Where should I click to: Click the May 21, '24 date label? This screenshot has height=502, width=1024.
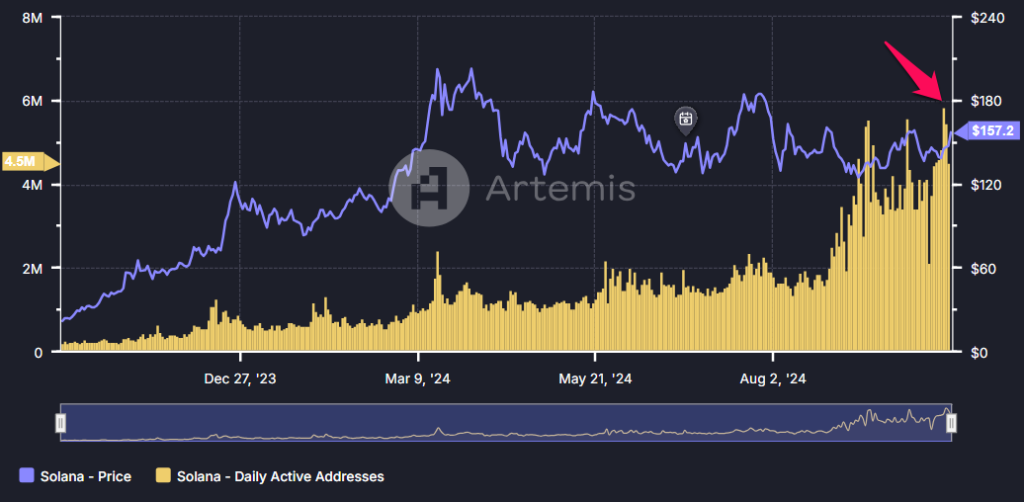595,379
